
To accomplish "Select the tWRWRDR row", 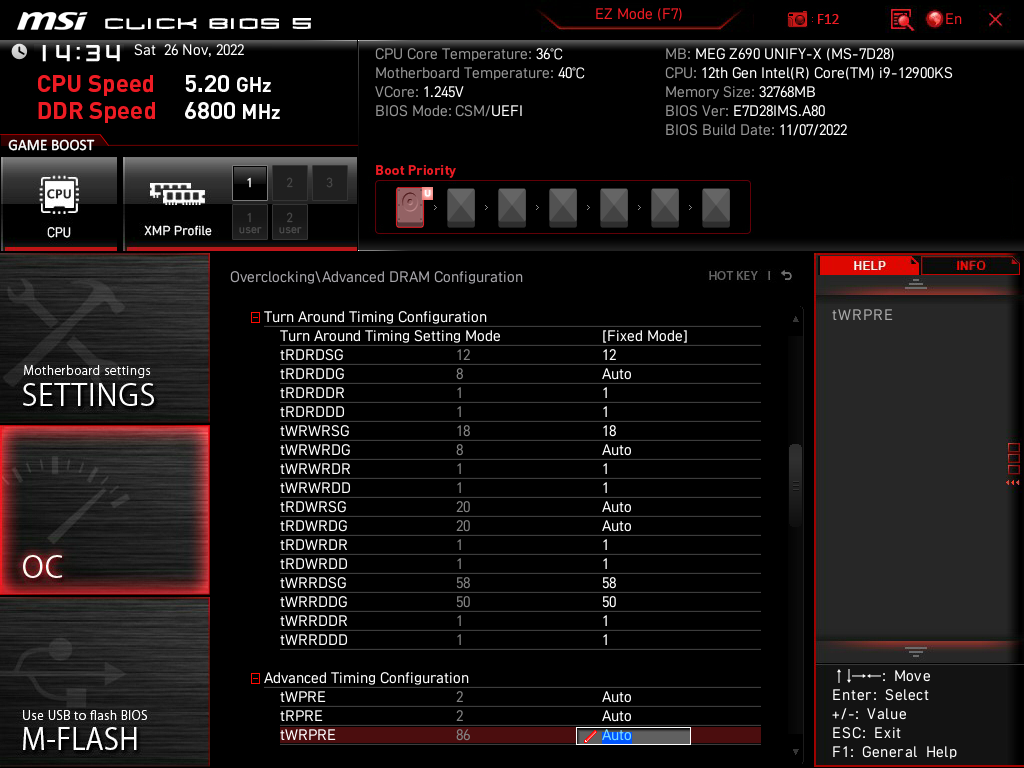I will [520, 469].
